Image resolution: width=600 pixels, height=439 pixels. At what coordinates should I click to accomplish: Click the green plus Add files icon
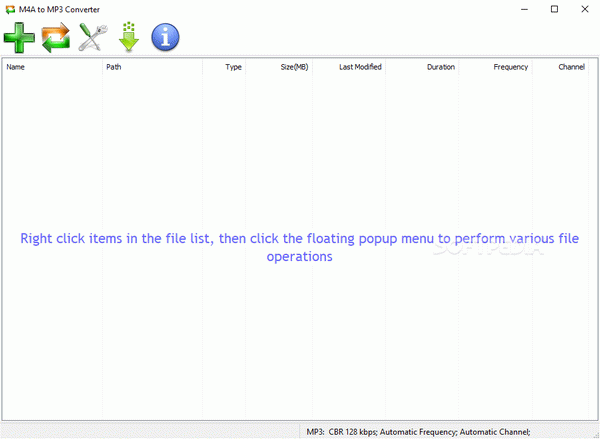click(19, 38)
